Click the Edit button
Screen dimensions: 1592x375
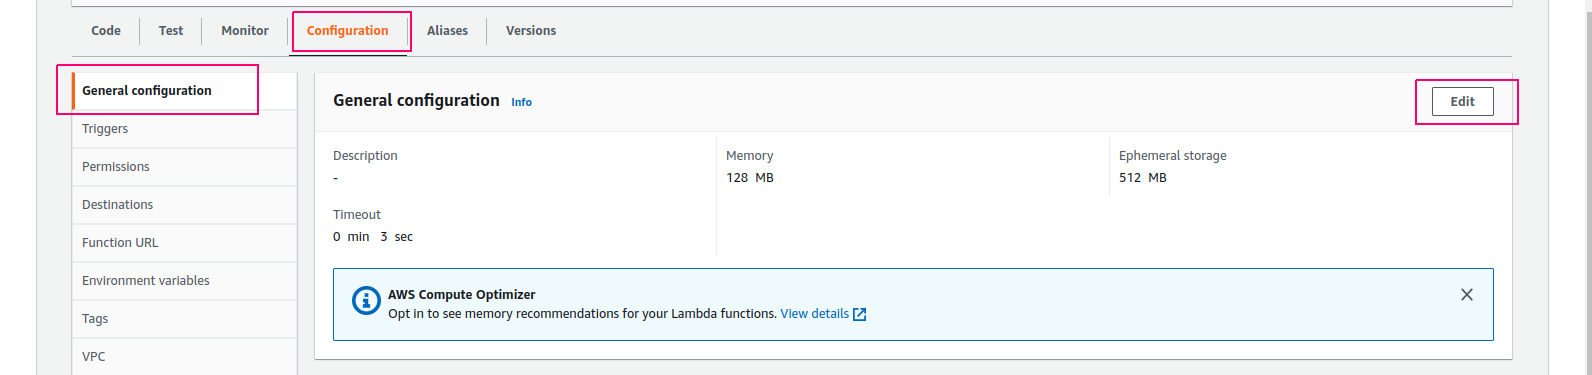click(x=1462, y=101)
